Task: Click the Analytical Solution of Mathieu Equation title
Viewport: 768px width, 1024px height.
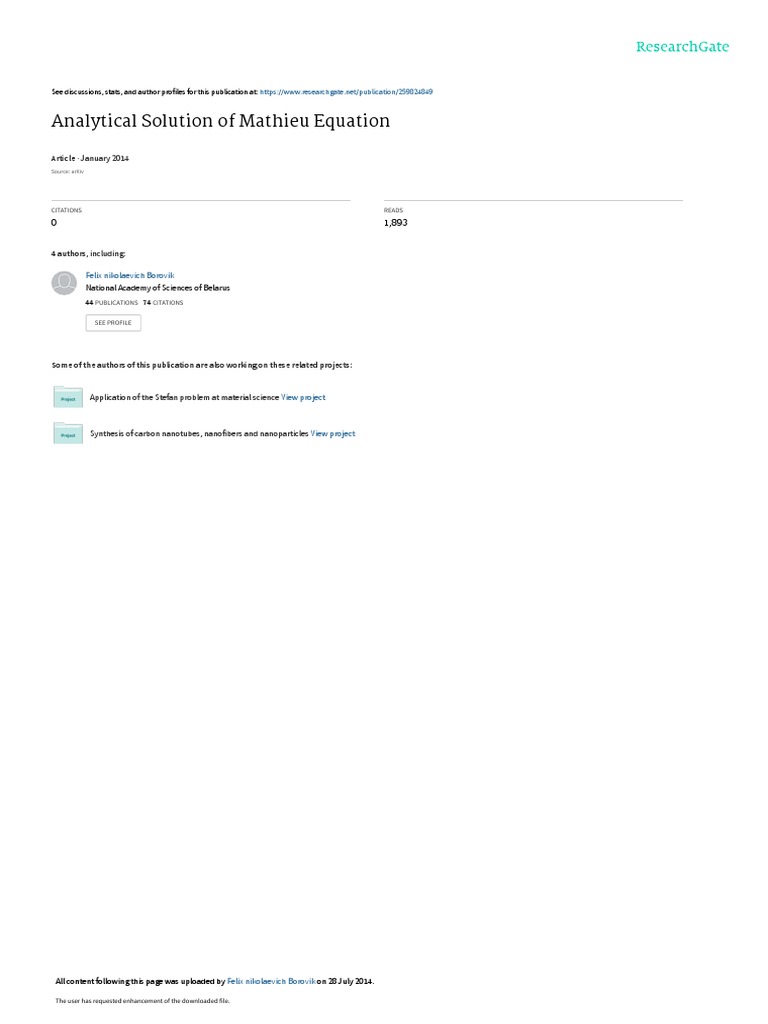Action: [221, 121]
